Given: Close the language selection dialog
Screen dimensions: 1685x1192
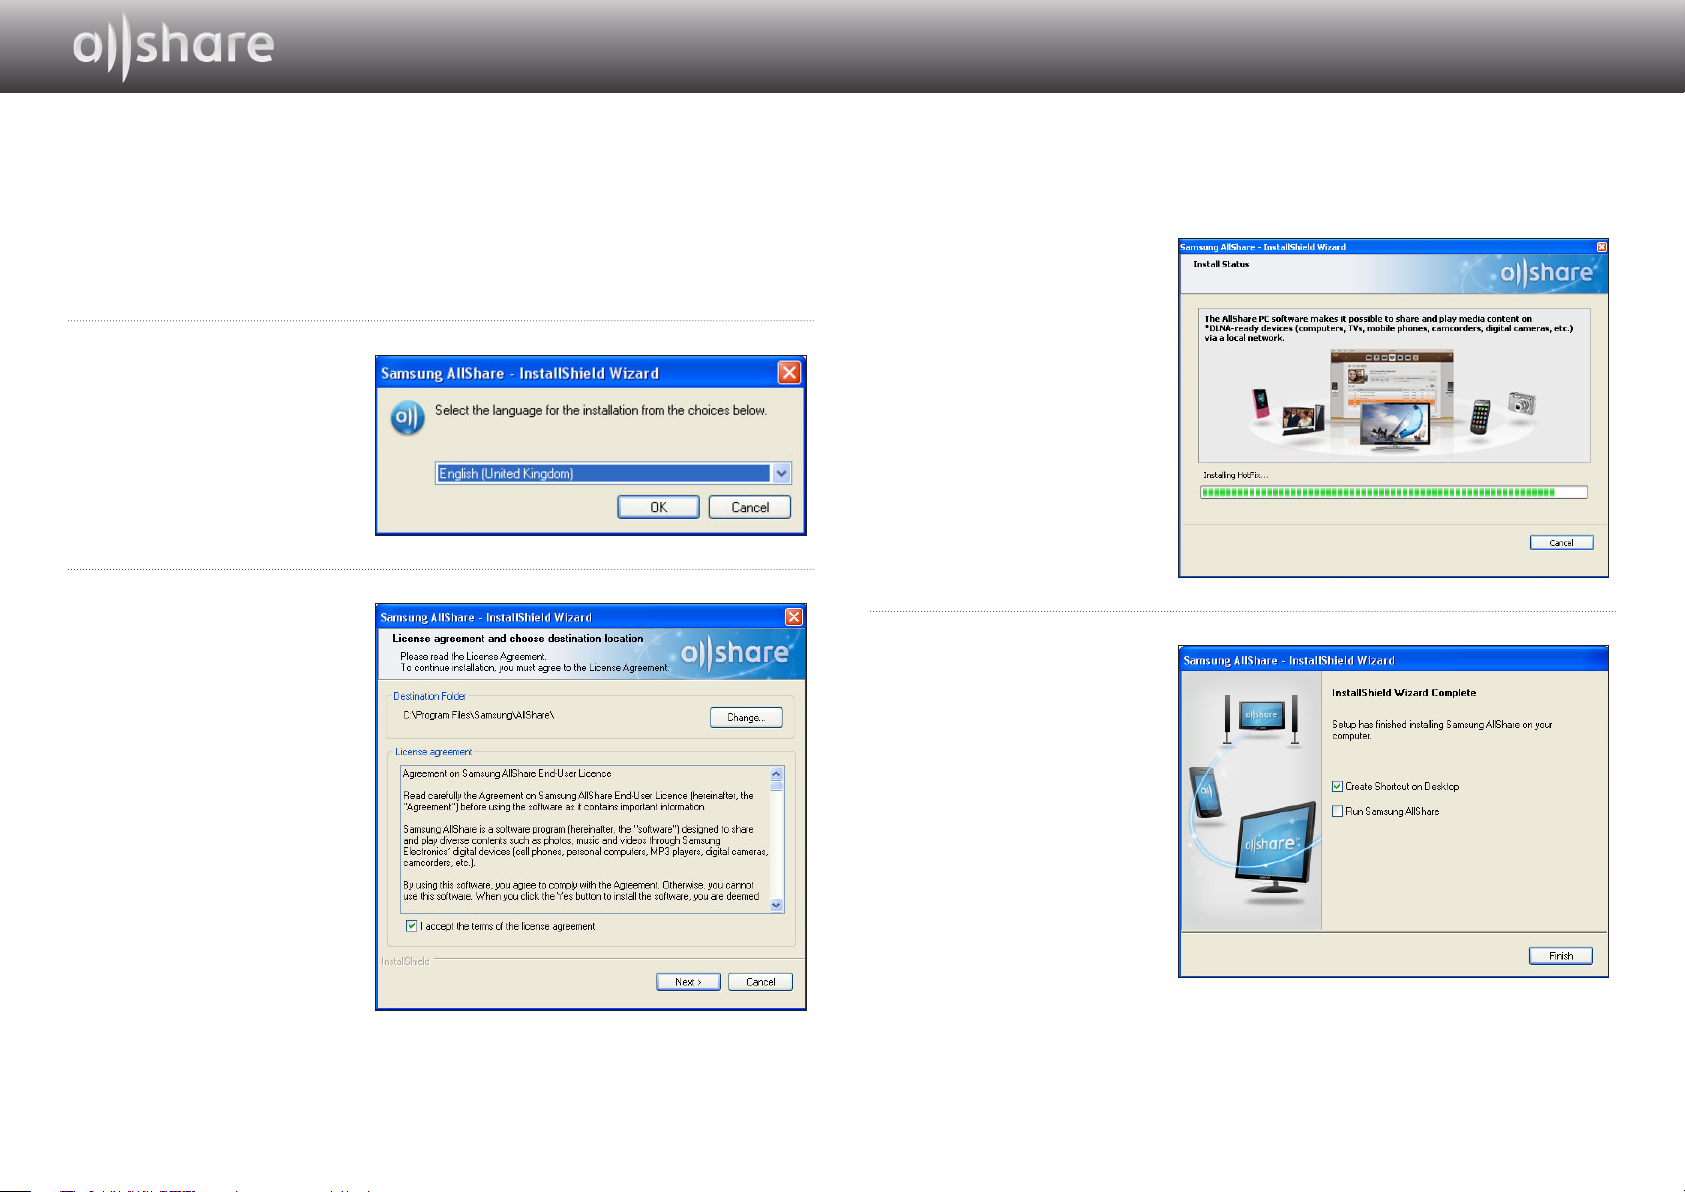Looking at the screenshot, I should [x=789, y=372].
